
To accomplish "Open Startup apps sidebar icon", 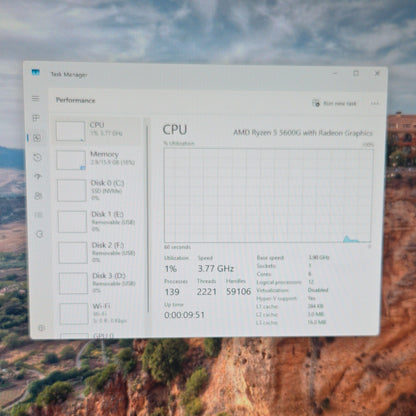I will tap(38, 176).
